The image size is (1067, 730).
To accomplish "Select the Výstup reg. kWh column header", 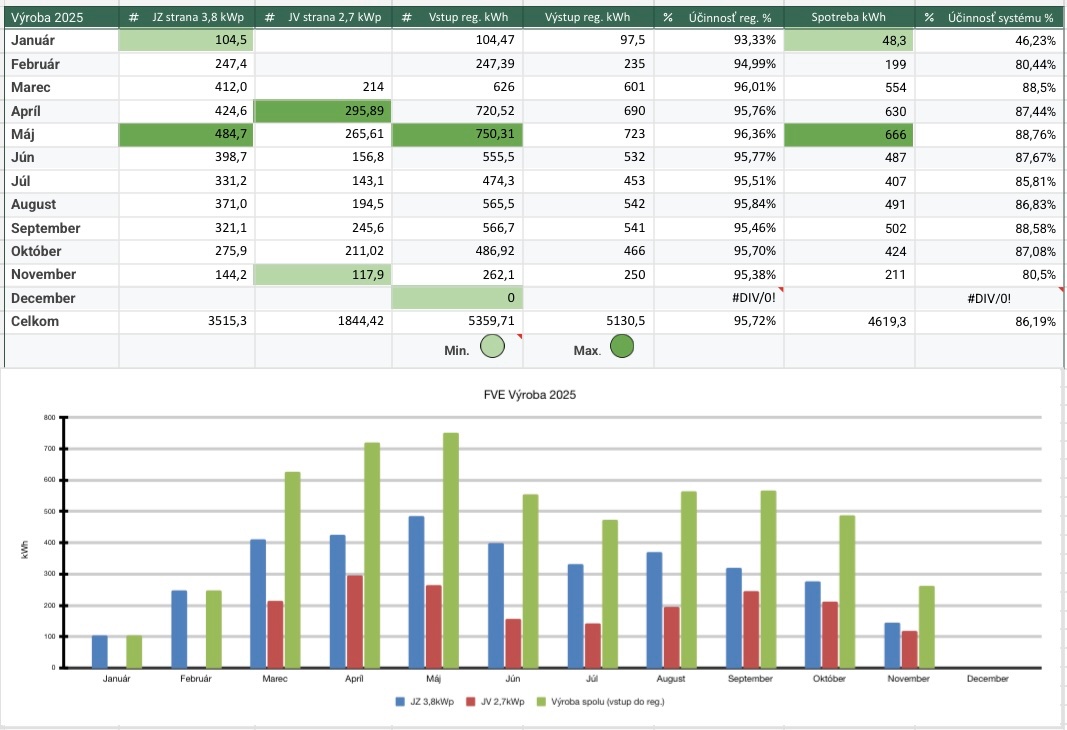I will 588,18.
